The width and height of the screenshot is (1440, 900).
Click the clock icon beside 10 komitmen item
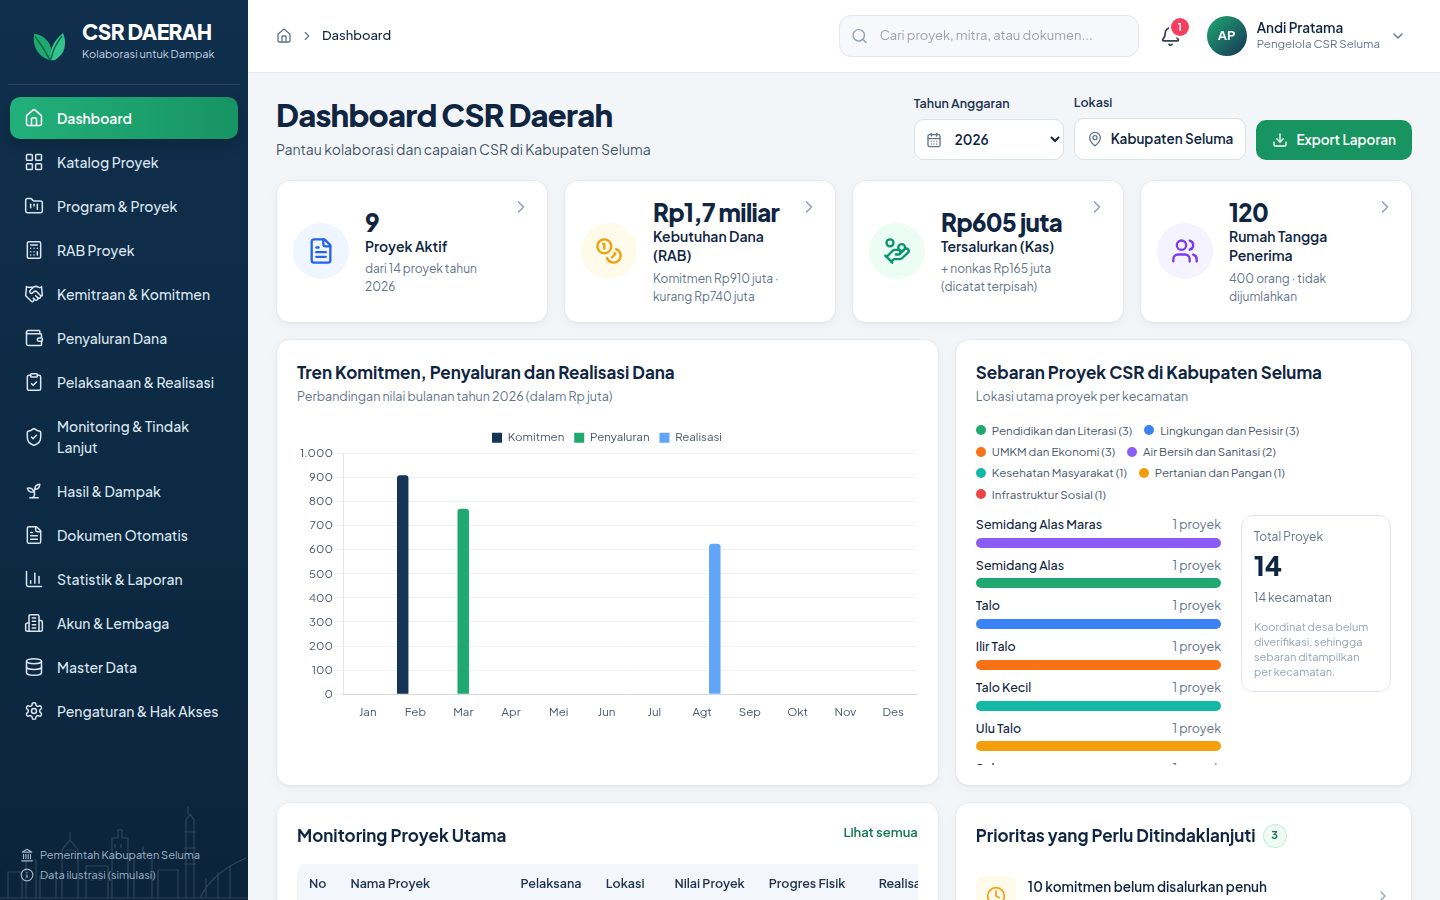[996, 894]
